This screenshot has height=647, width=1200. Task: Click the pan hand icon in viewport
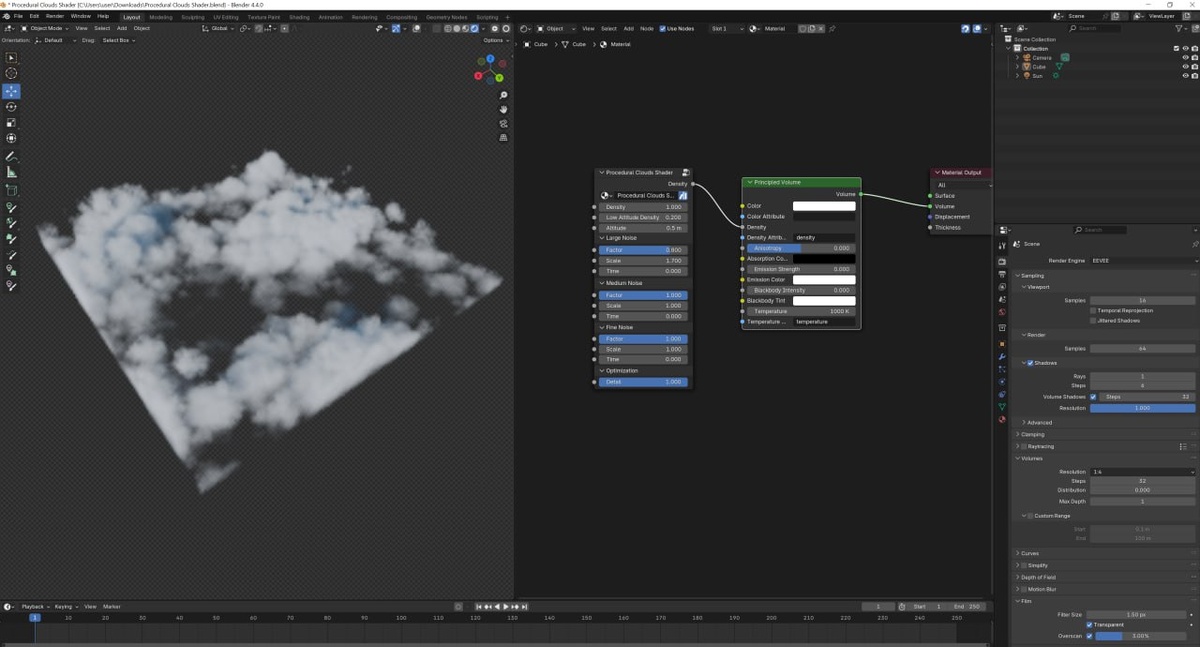(x=503, y=109)
